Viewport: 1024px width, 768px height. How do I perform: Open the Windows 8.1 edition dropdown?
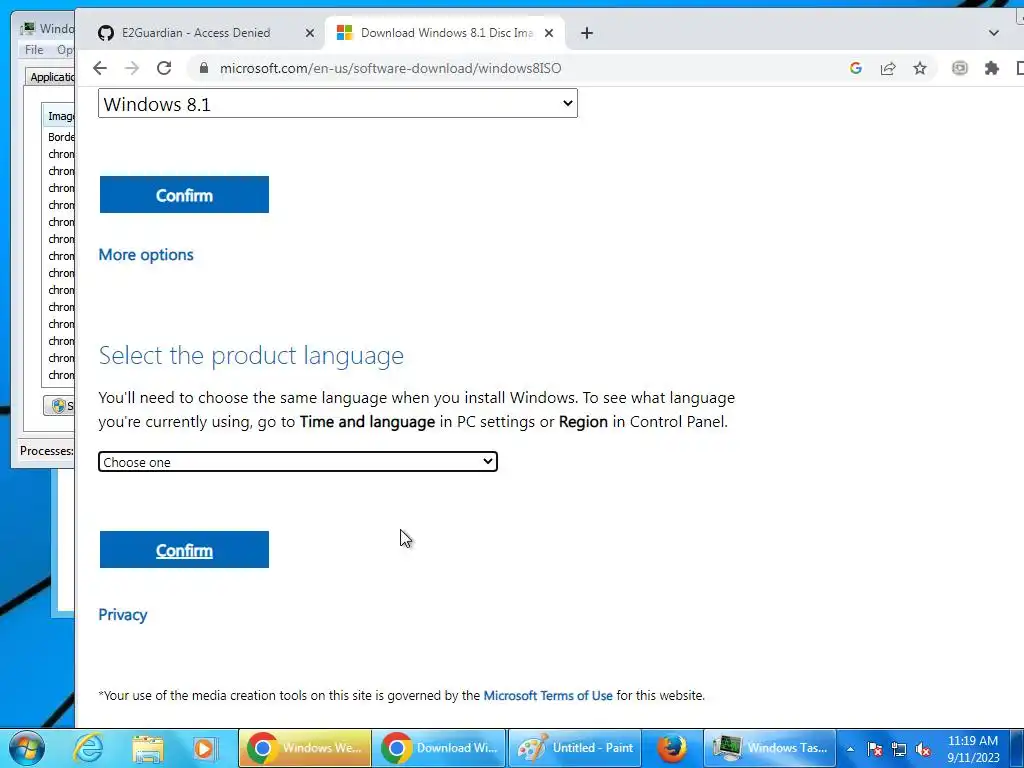click(338, 103)
